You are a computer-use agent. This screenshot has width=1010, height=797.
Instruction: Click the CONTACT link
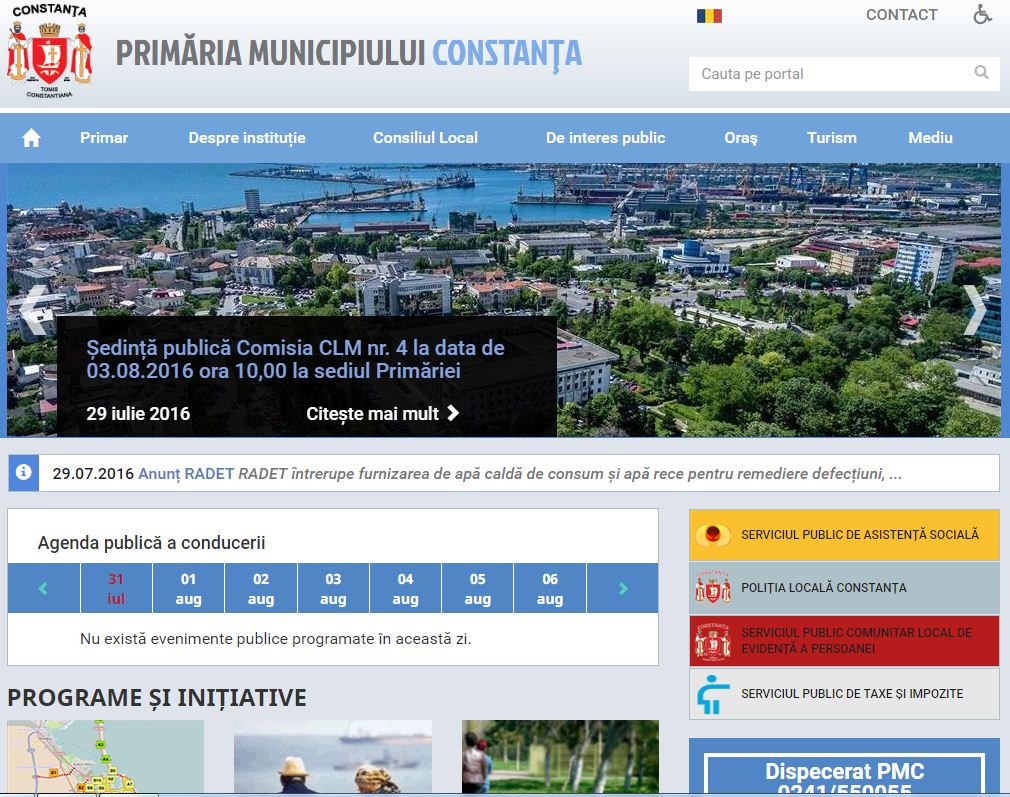pyautogui.click(x=901, y=15)
